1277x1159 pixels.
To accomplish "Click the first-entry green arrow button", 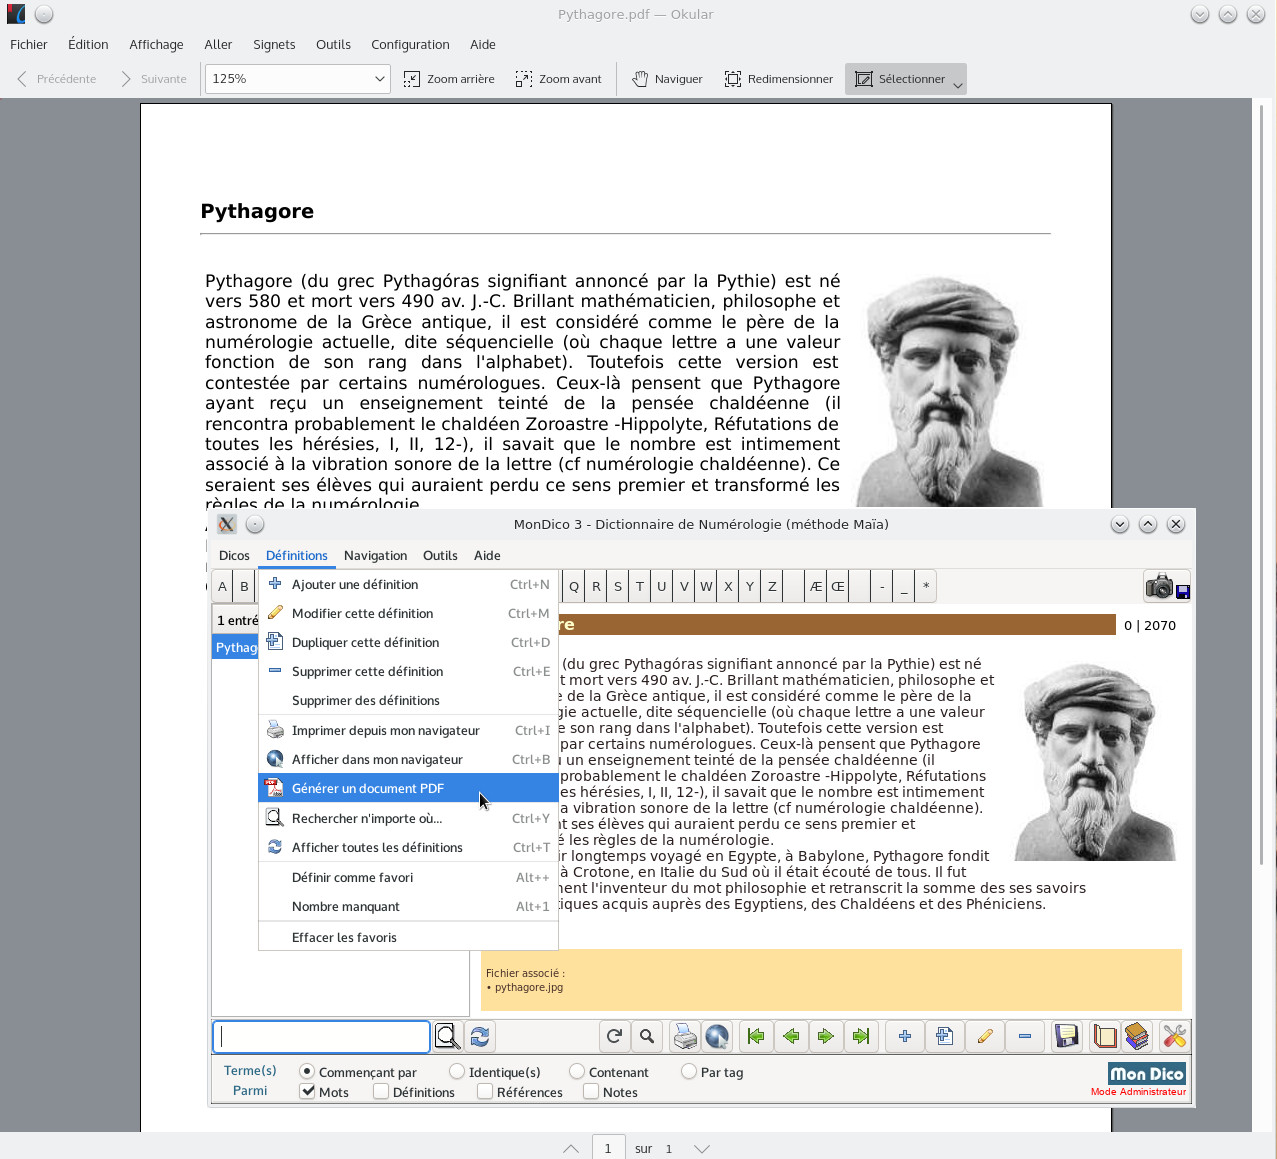I will point(756,1036).
